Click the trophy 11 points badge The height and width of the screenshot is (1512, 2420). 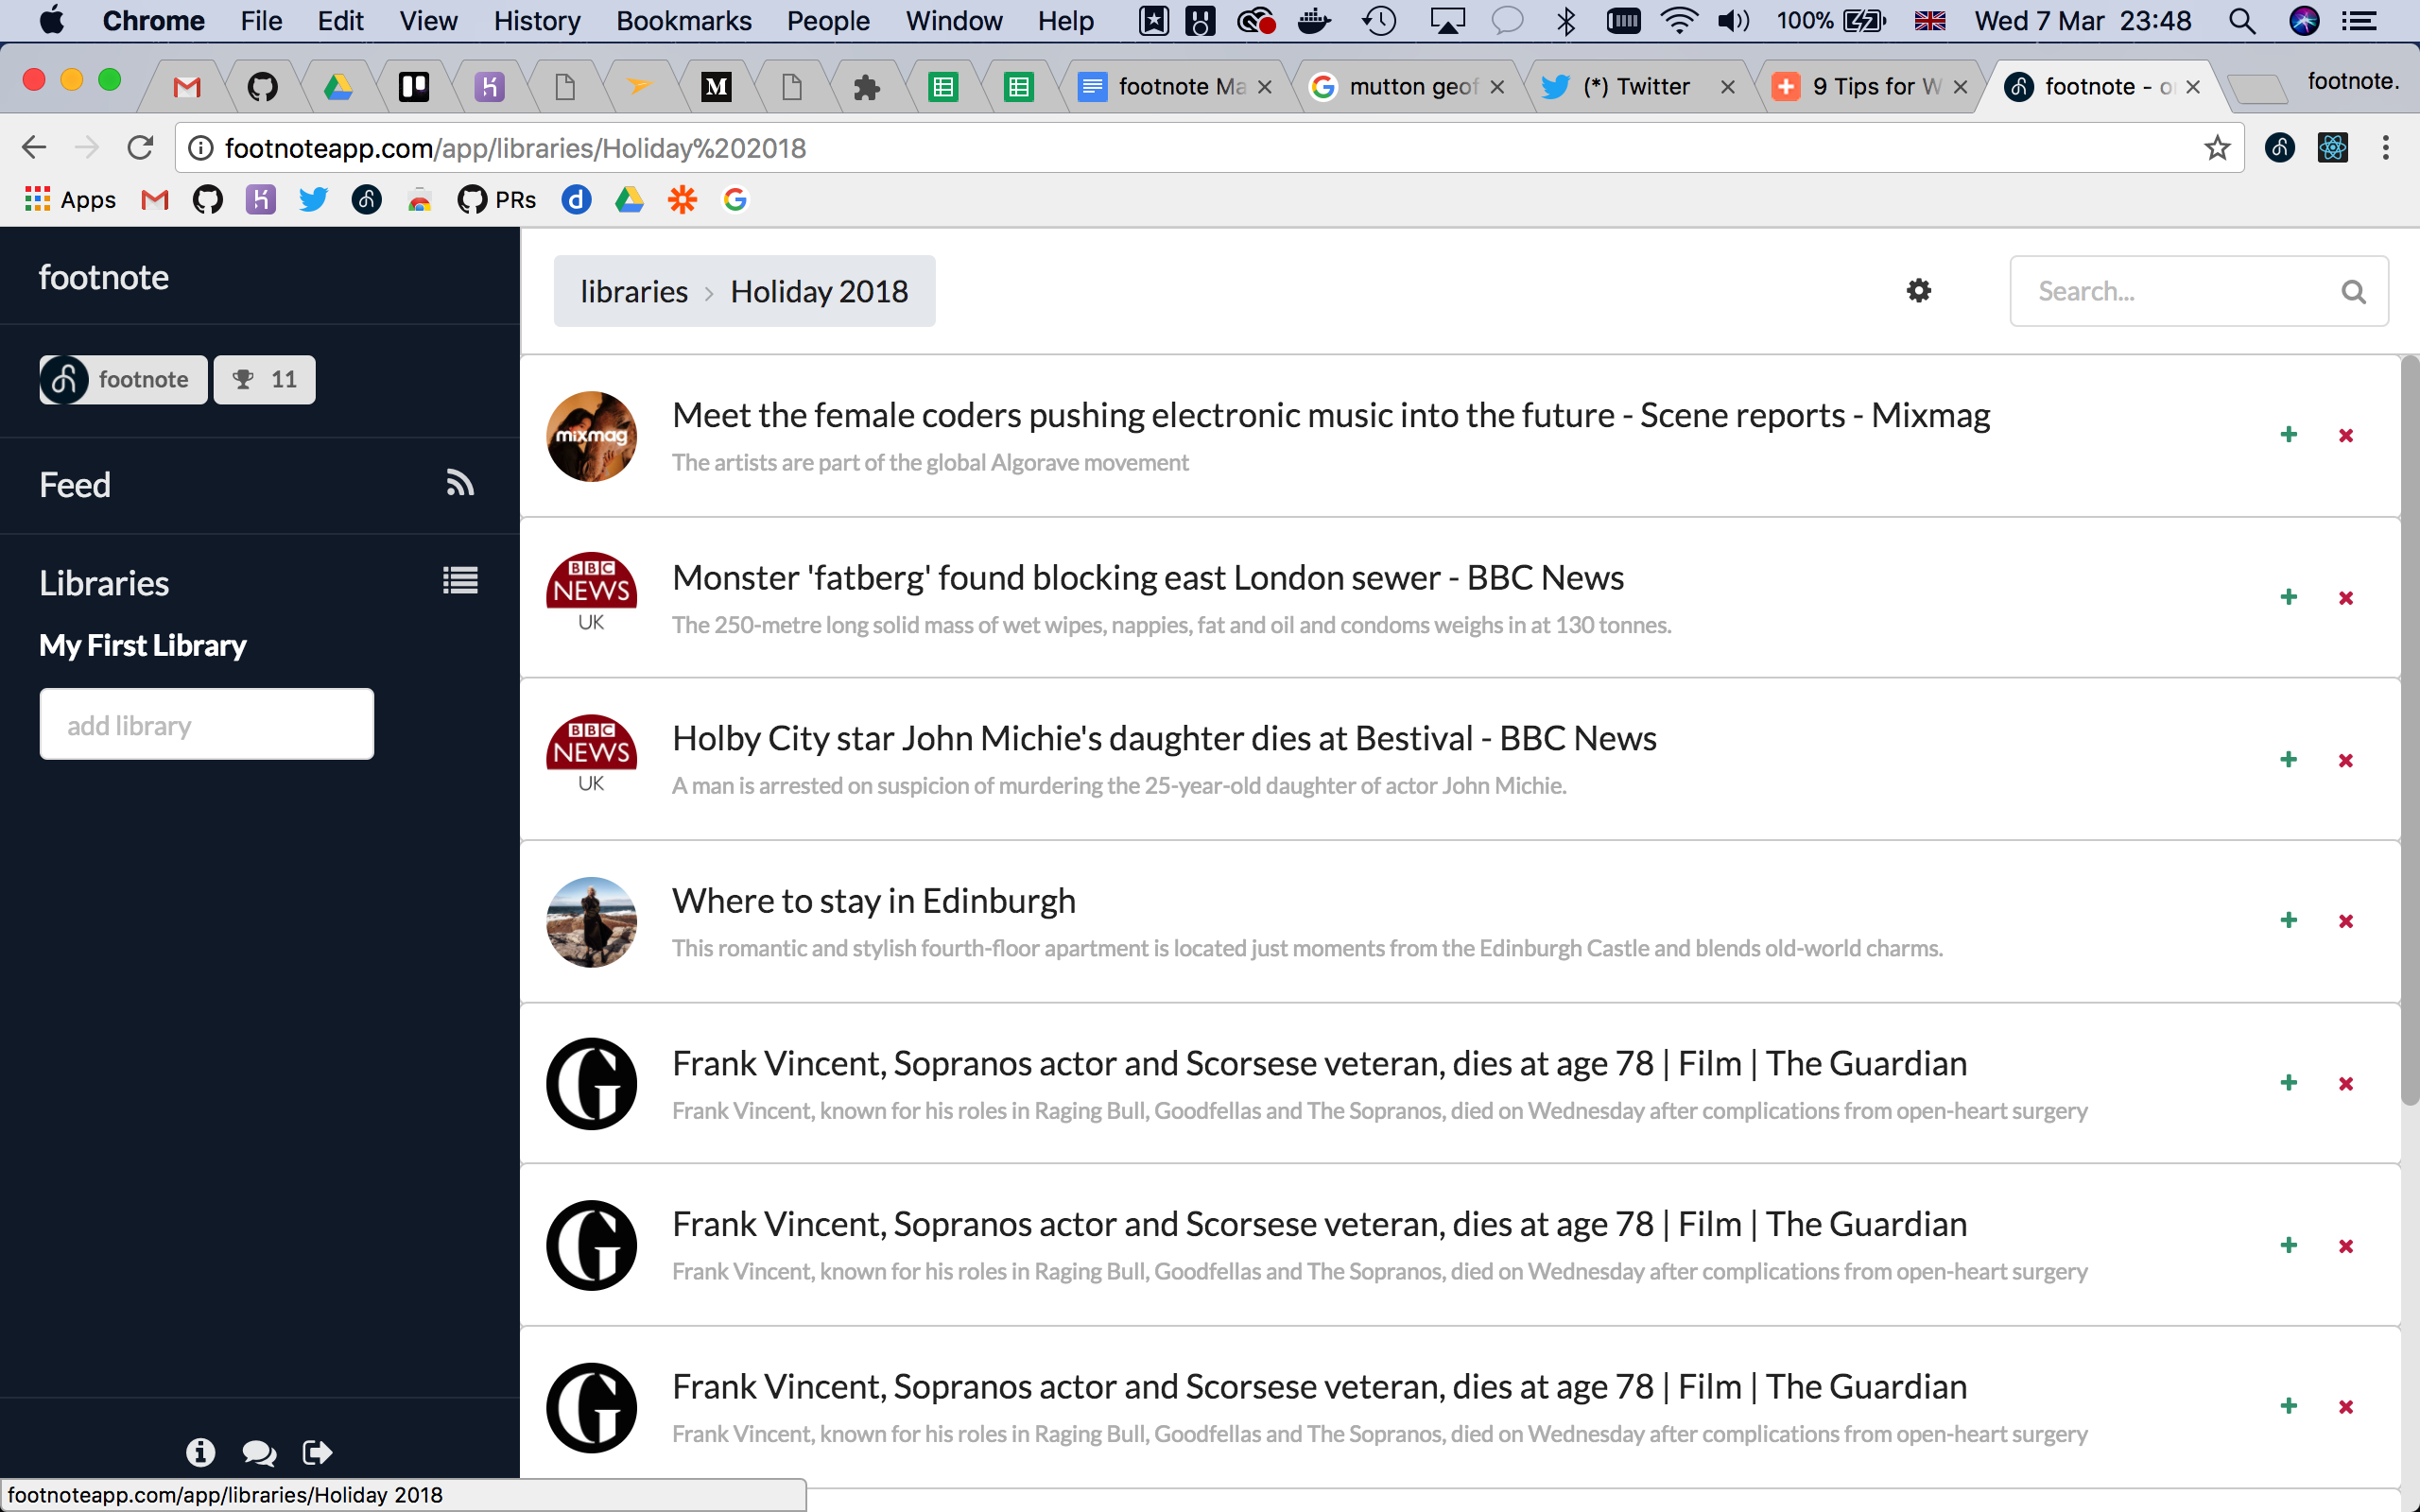tap(264, 380)
